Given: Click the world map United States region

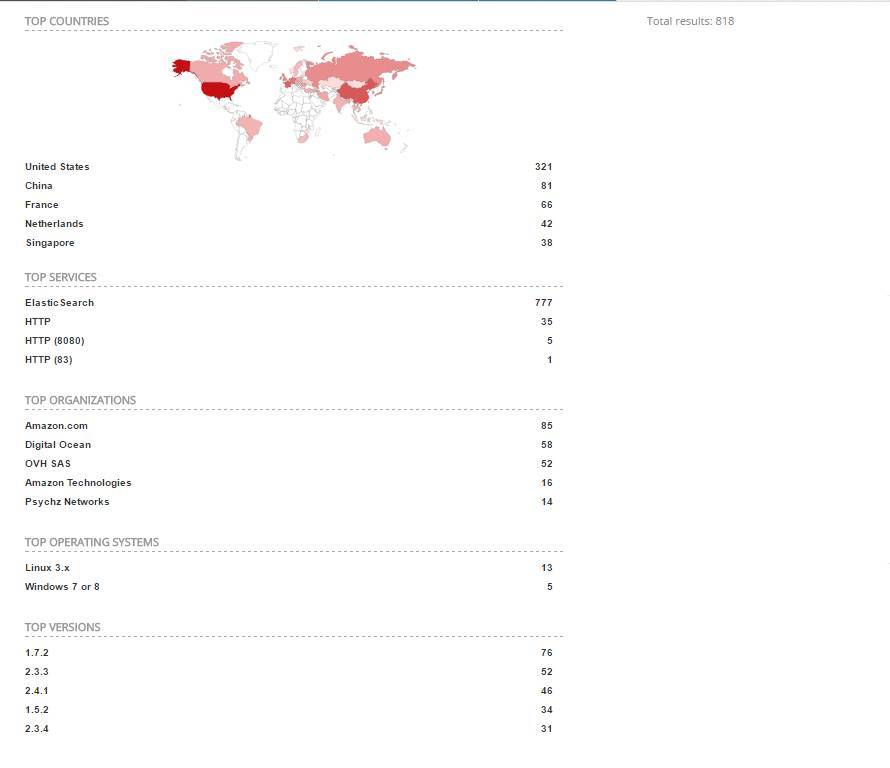Looking at the screenshot, I should tap(219, 91).
